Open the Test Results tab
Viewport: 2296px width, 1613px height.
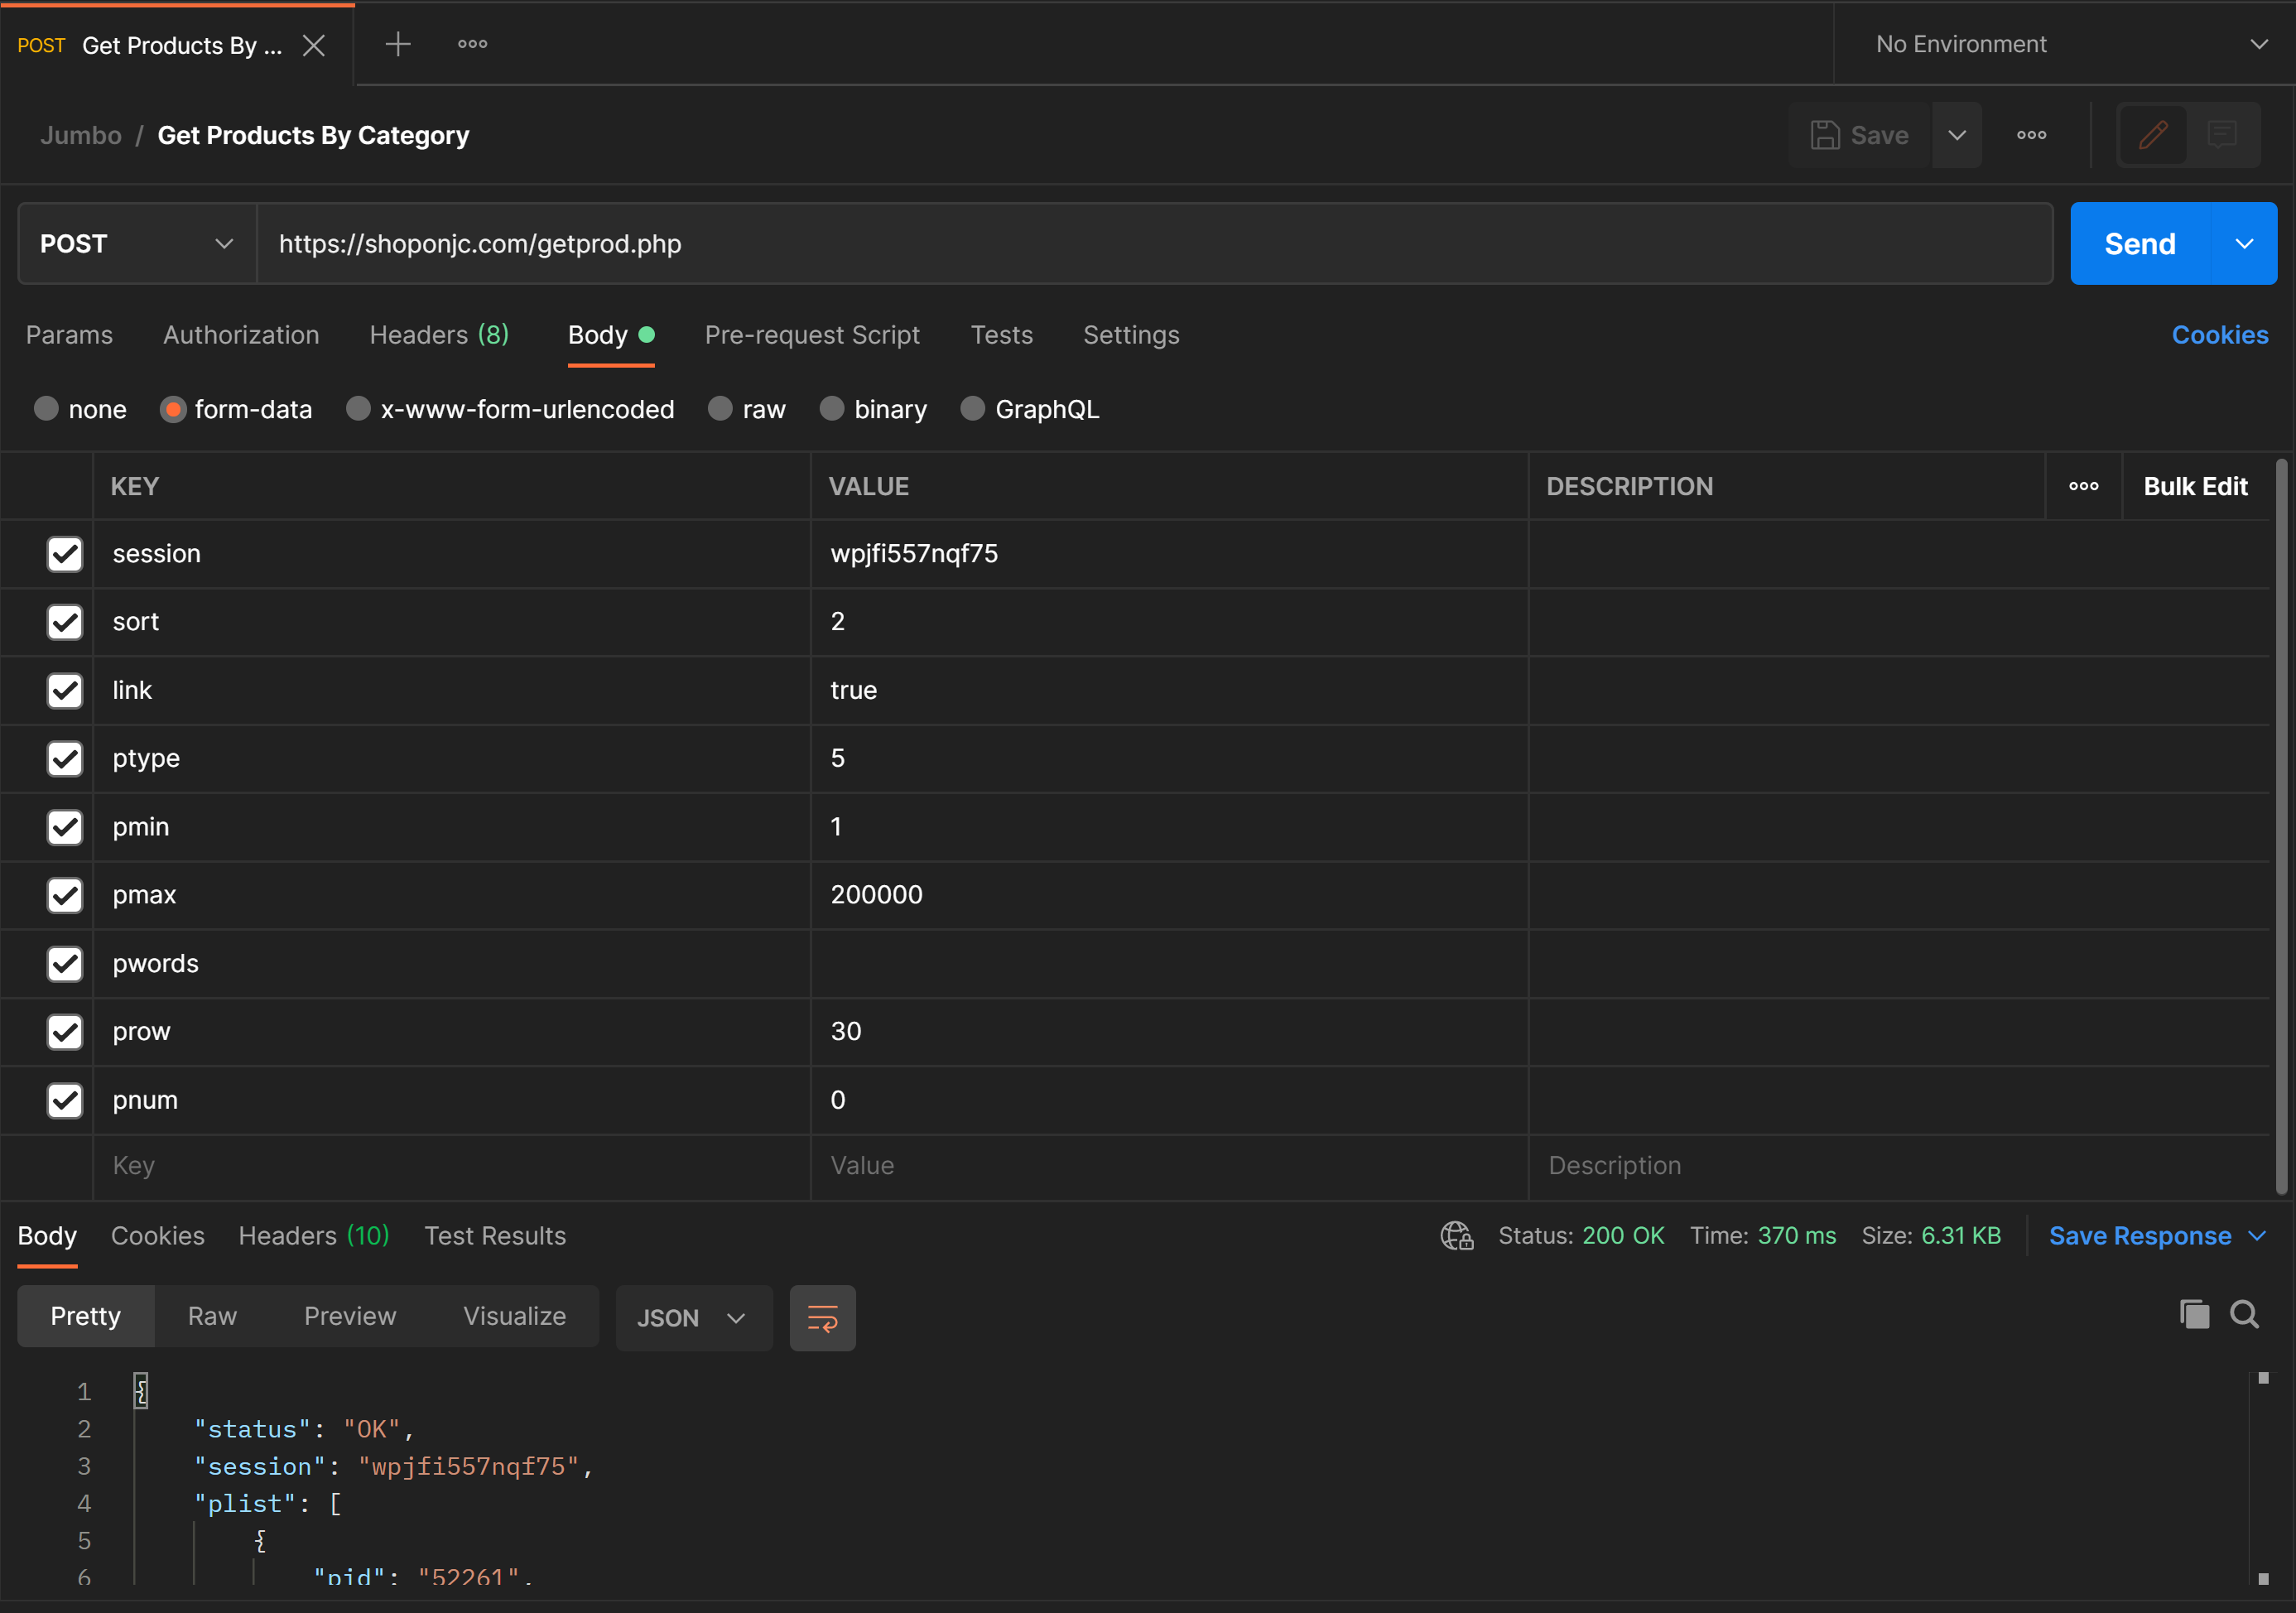coord(495,1236)
